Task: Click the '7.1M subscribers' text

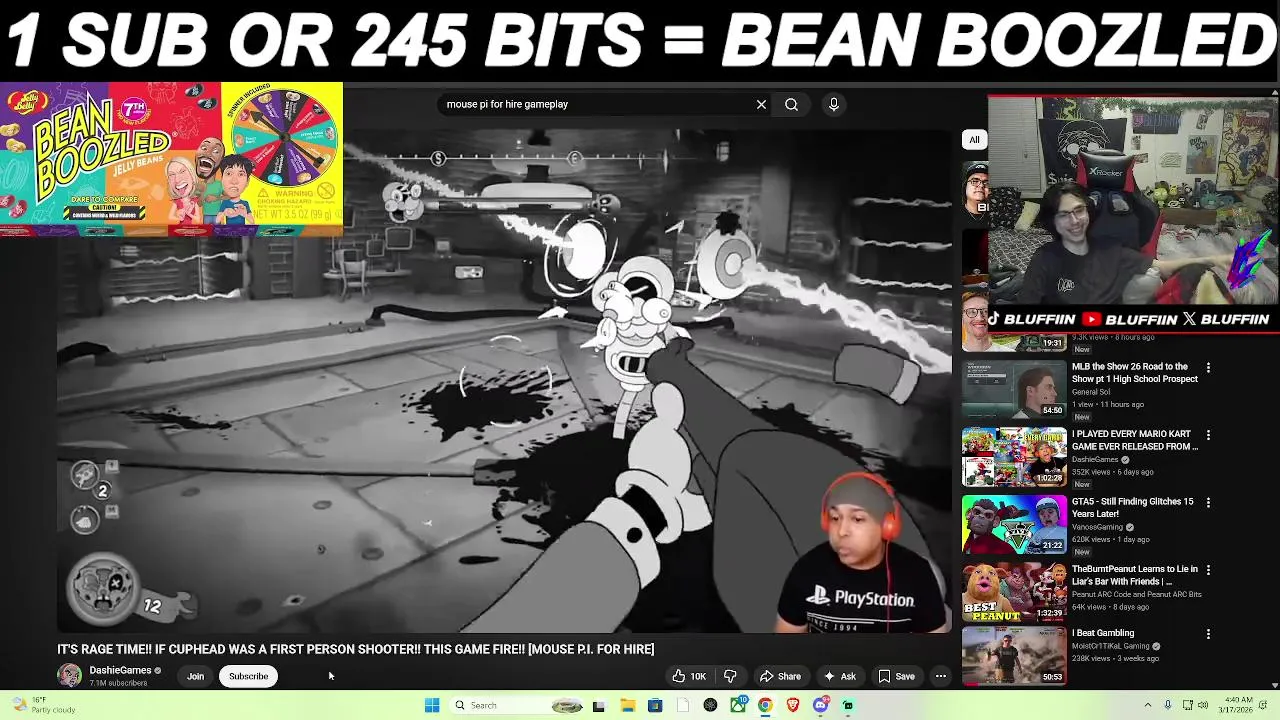Action: [118, 683]
